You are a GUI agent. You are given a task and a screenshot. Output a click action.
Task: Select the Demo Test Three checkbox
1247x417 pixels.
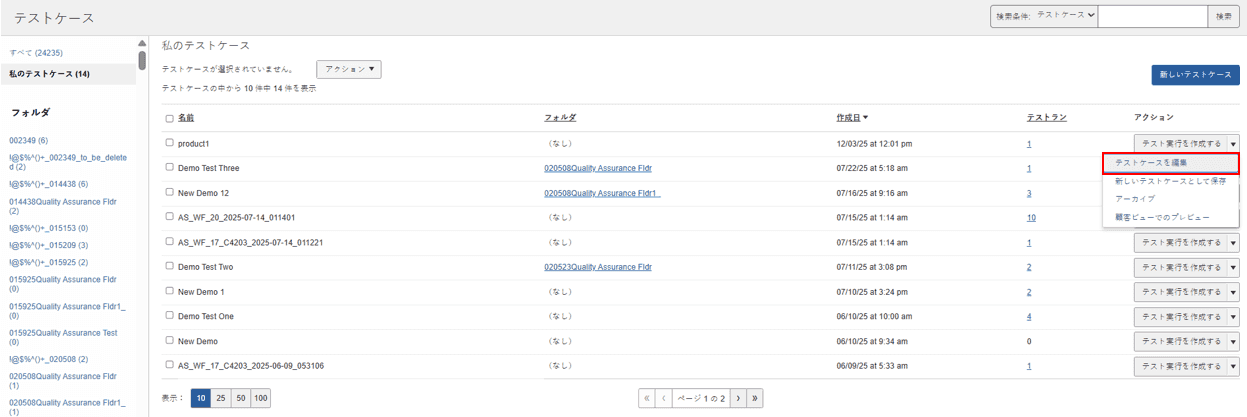tap(169, 167)
